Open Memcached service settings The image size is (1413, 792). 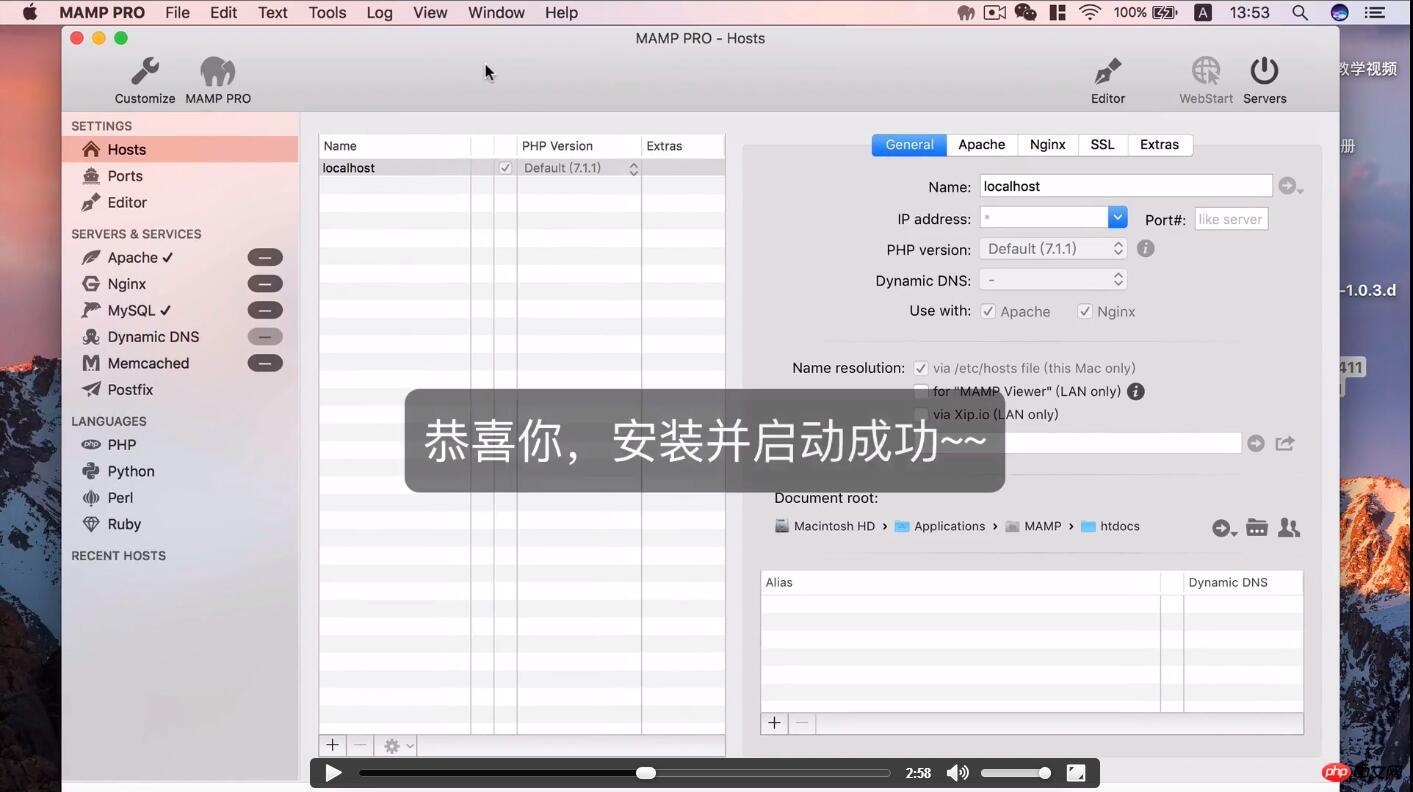pyautogui.click(x=148, y=363)
